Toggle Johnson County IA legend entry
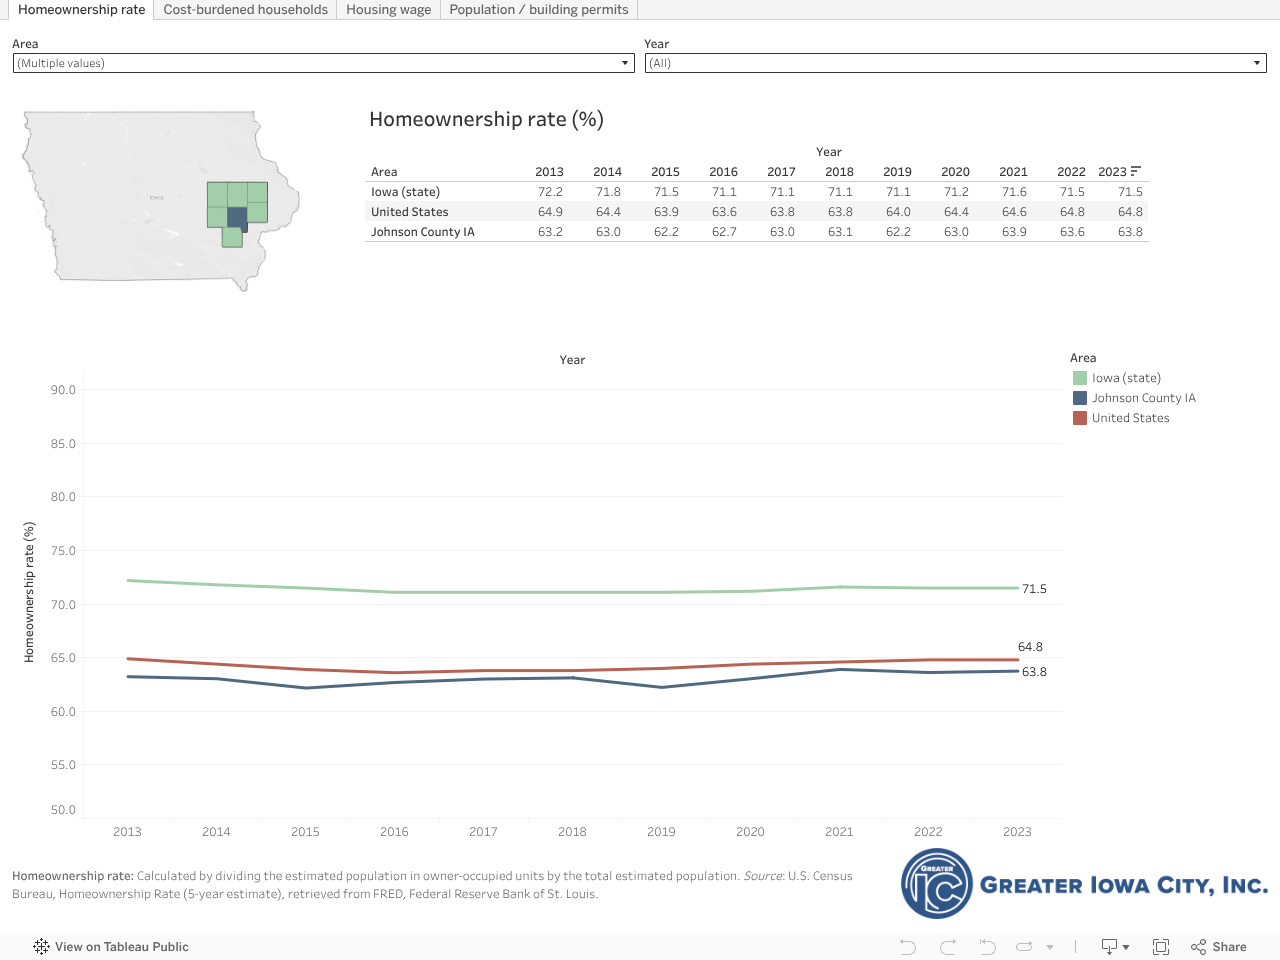This screenshot has height=960, width=1280. [1143, 398]
